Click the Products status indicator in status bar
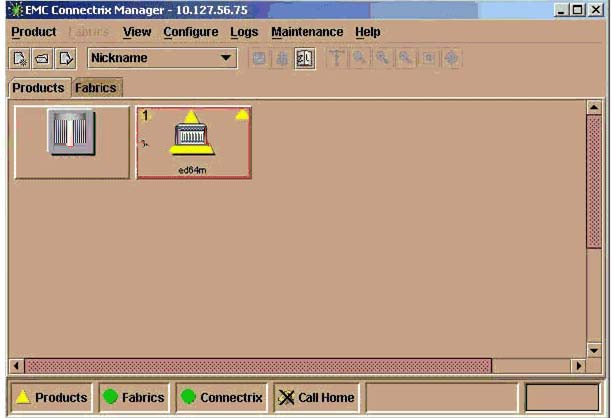The width and height of the screenshot is (612, 418). pos(52,398)
